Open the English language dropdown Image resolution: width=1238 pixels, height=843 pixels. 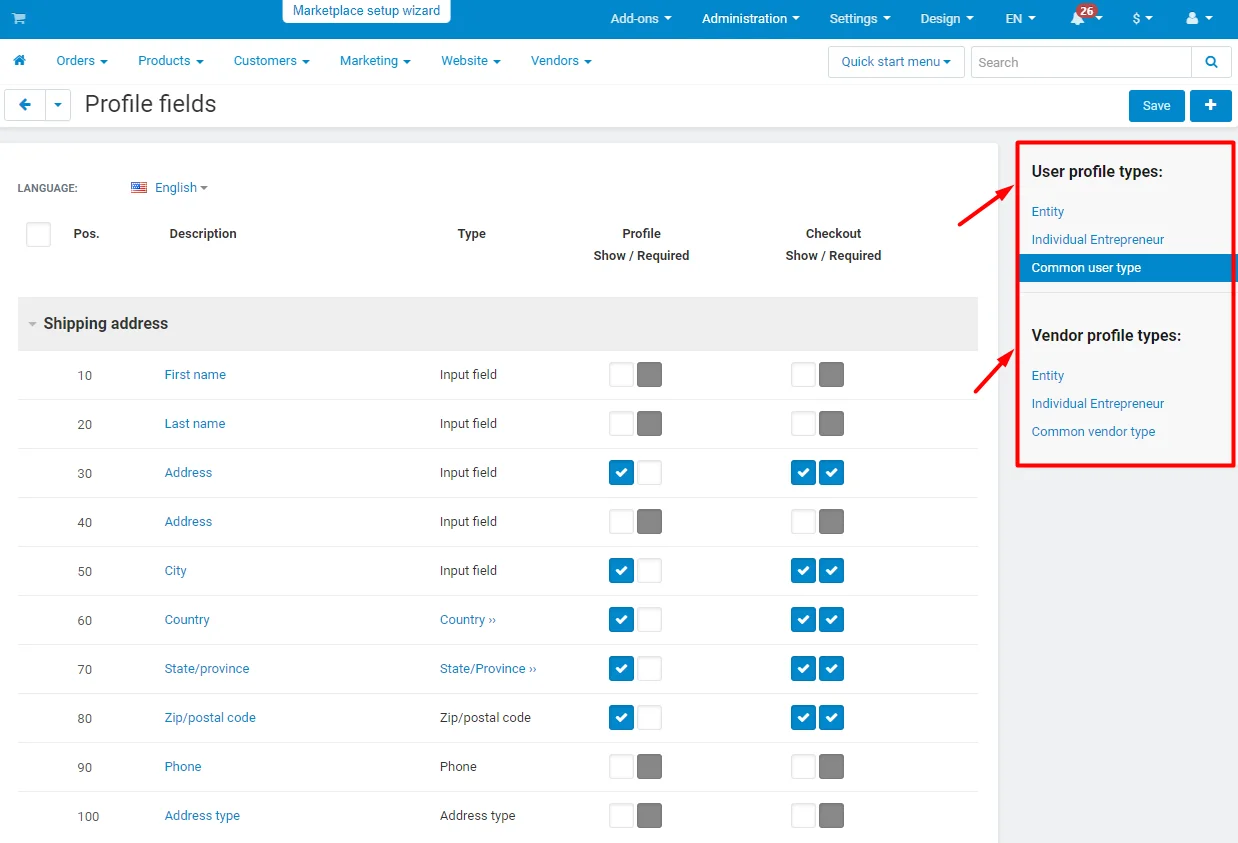[170, 188]
